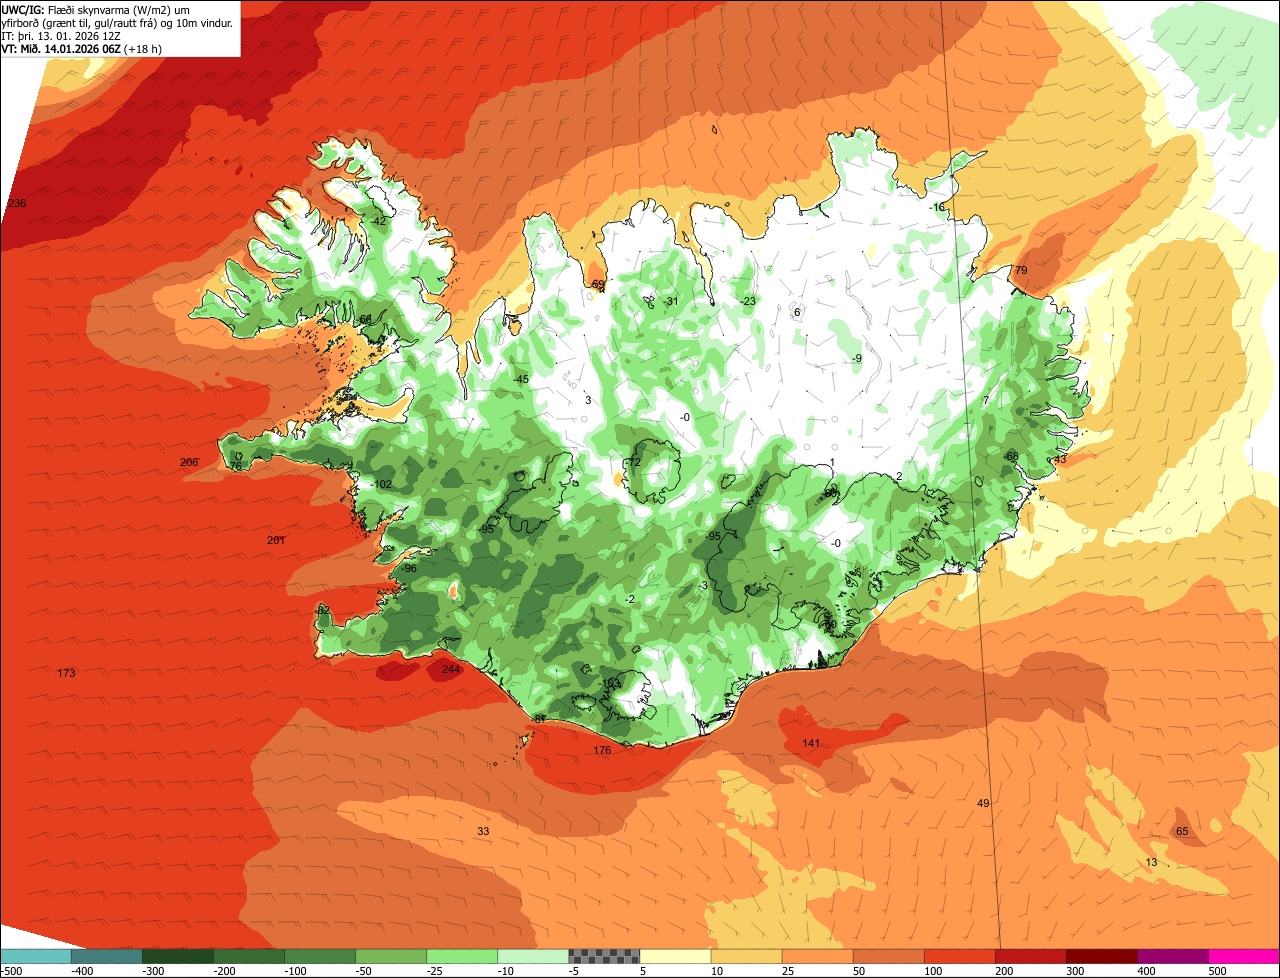Select the light green -25 to -10 legend swatch
Image resolution: width=1280 pixels, height=978 pixels.
pos(462,956)
